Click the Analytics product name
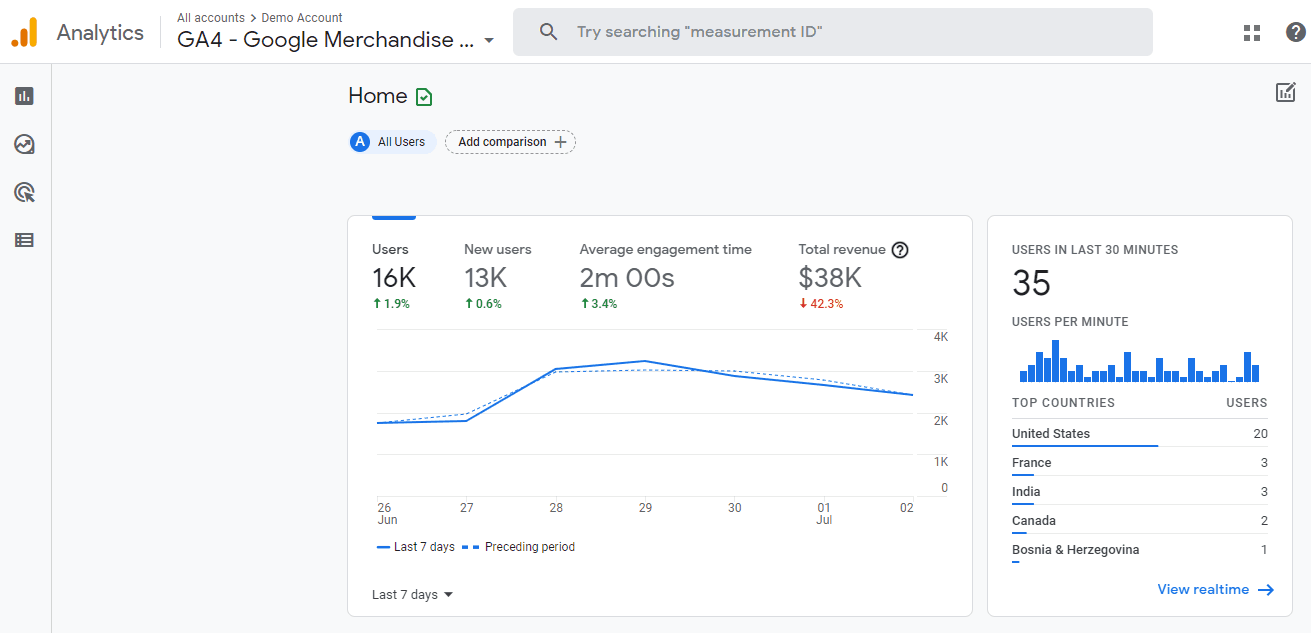This screenshot has width=1311, height=633. coord(100,32)
